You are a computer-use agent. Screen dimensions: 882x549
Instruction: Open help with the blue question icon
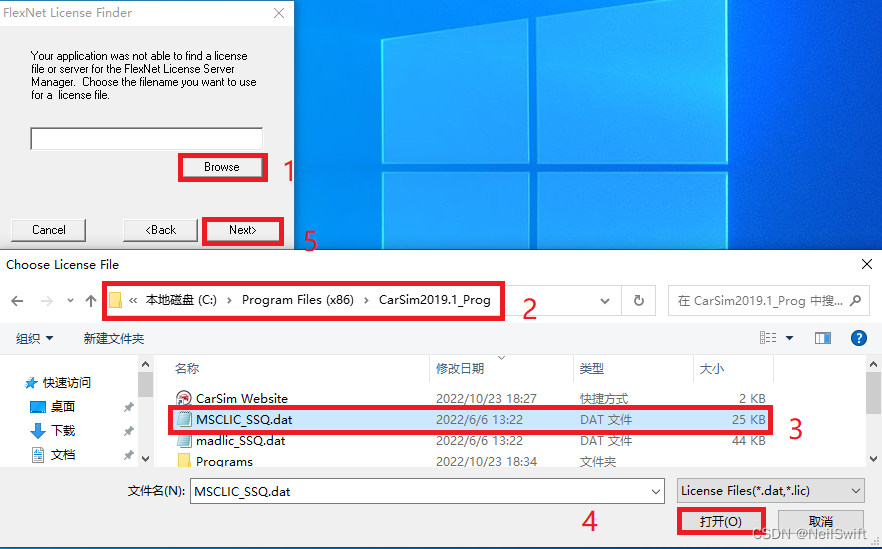[x=858, y=338]
